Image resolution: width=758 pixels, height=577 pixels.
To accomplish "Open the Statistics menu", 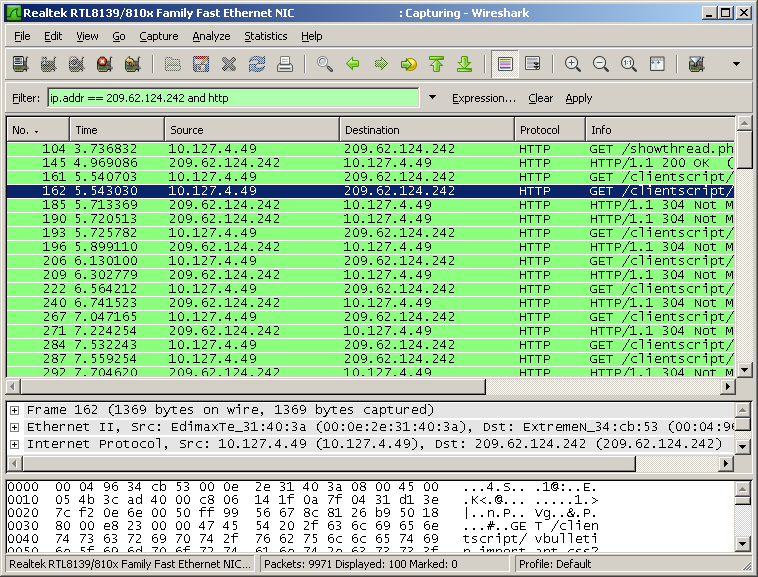I will pos(265,36).
